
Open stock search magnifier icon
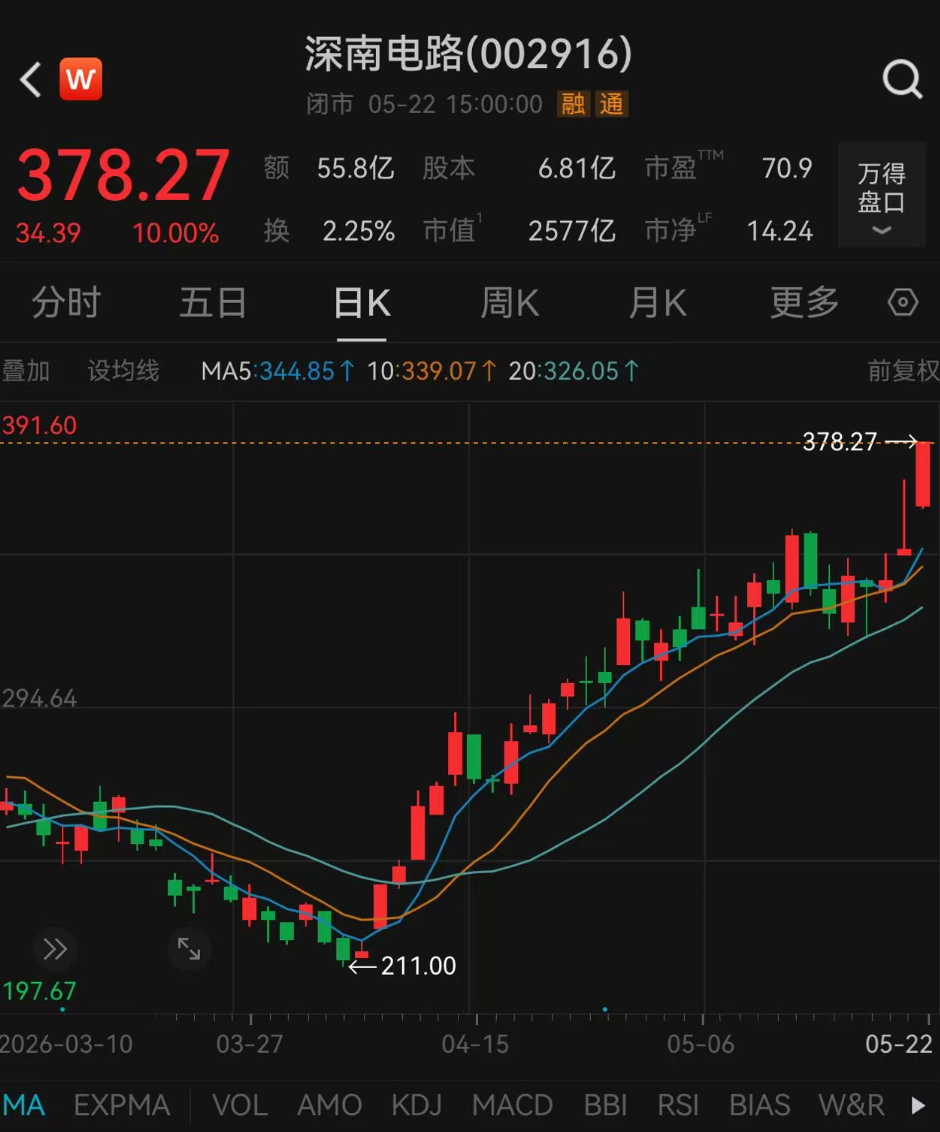[x=902, y=79]
